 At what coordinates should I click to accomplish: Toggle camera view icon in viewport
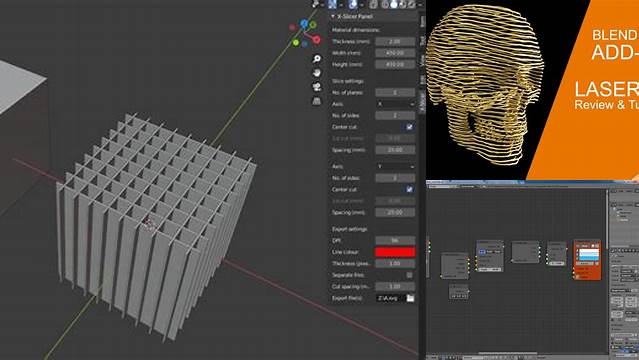point(316,87)
